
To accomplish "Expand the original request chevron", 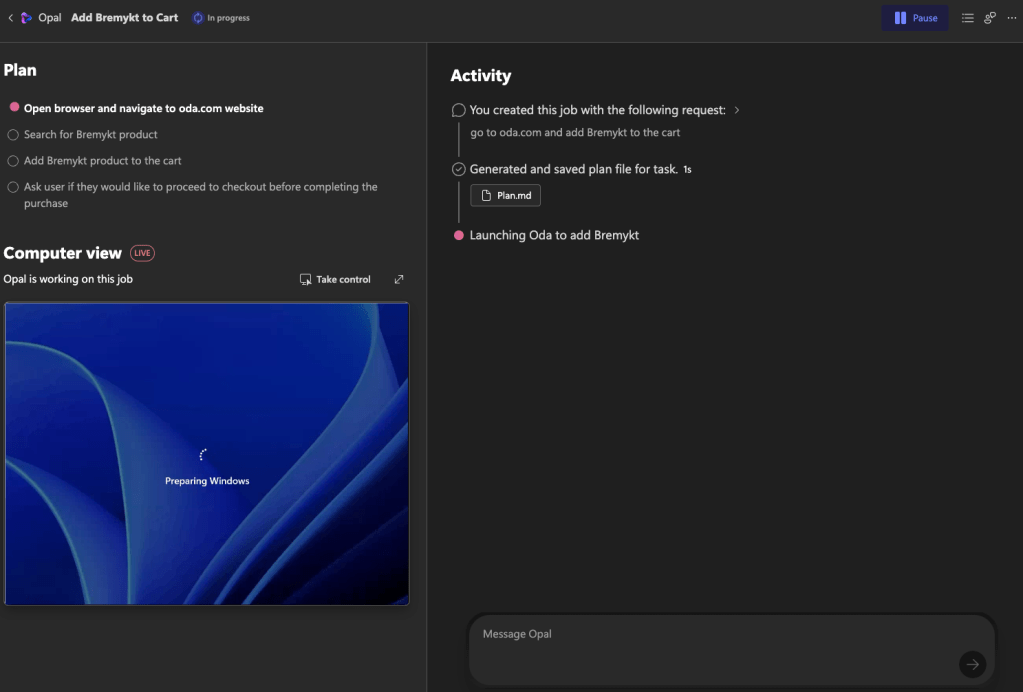I will tap(737, 110).
